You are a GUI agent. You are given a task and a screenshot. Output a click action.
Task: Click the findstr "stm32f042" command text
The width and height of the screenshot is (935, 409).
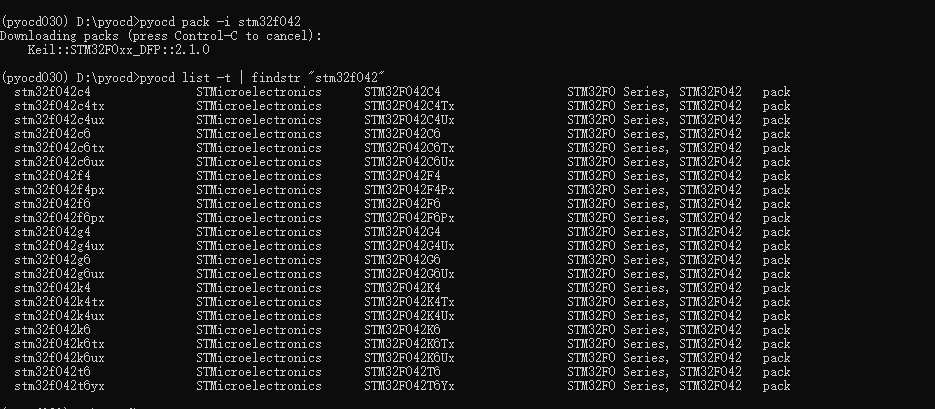coord(318,78)
